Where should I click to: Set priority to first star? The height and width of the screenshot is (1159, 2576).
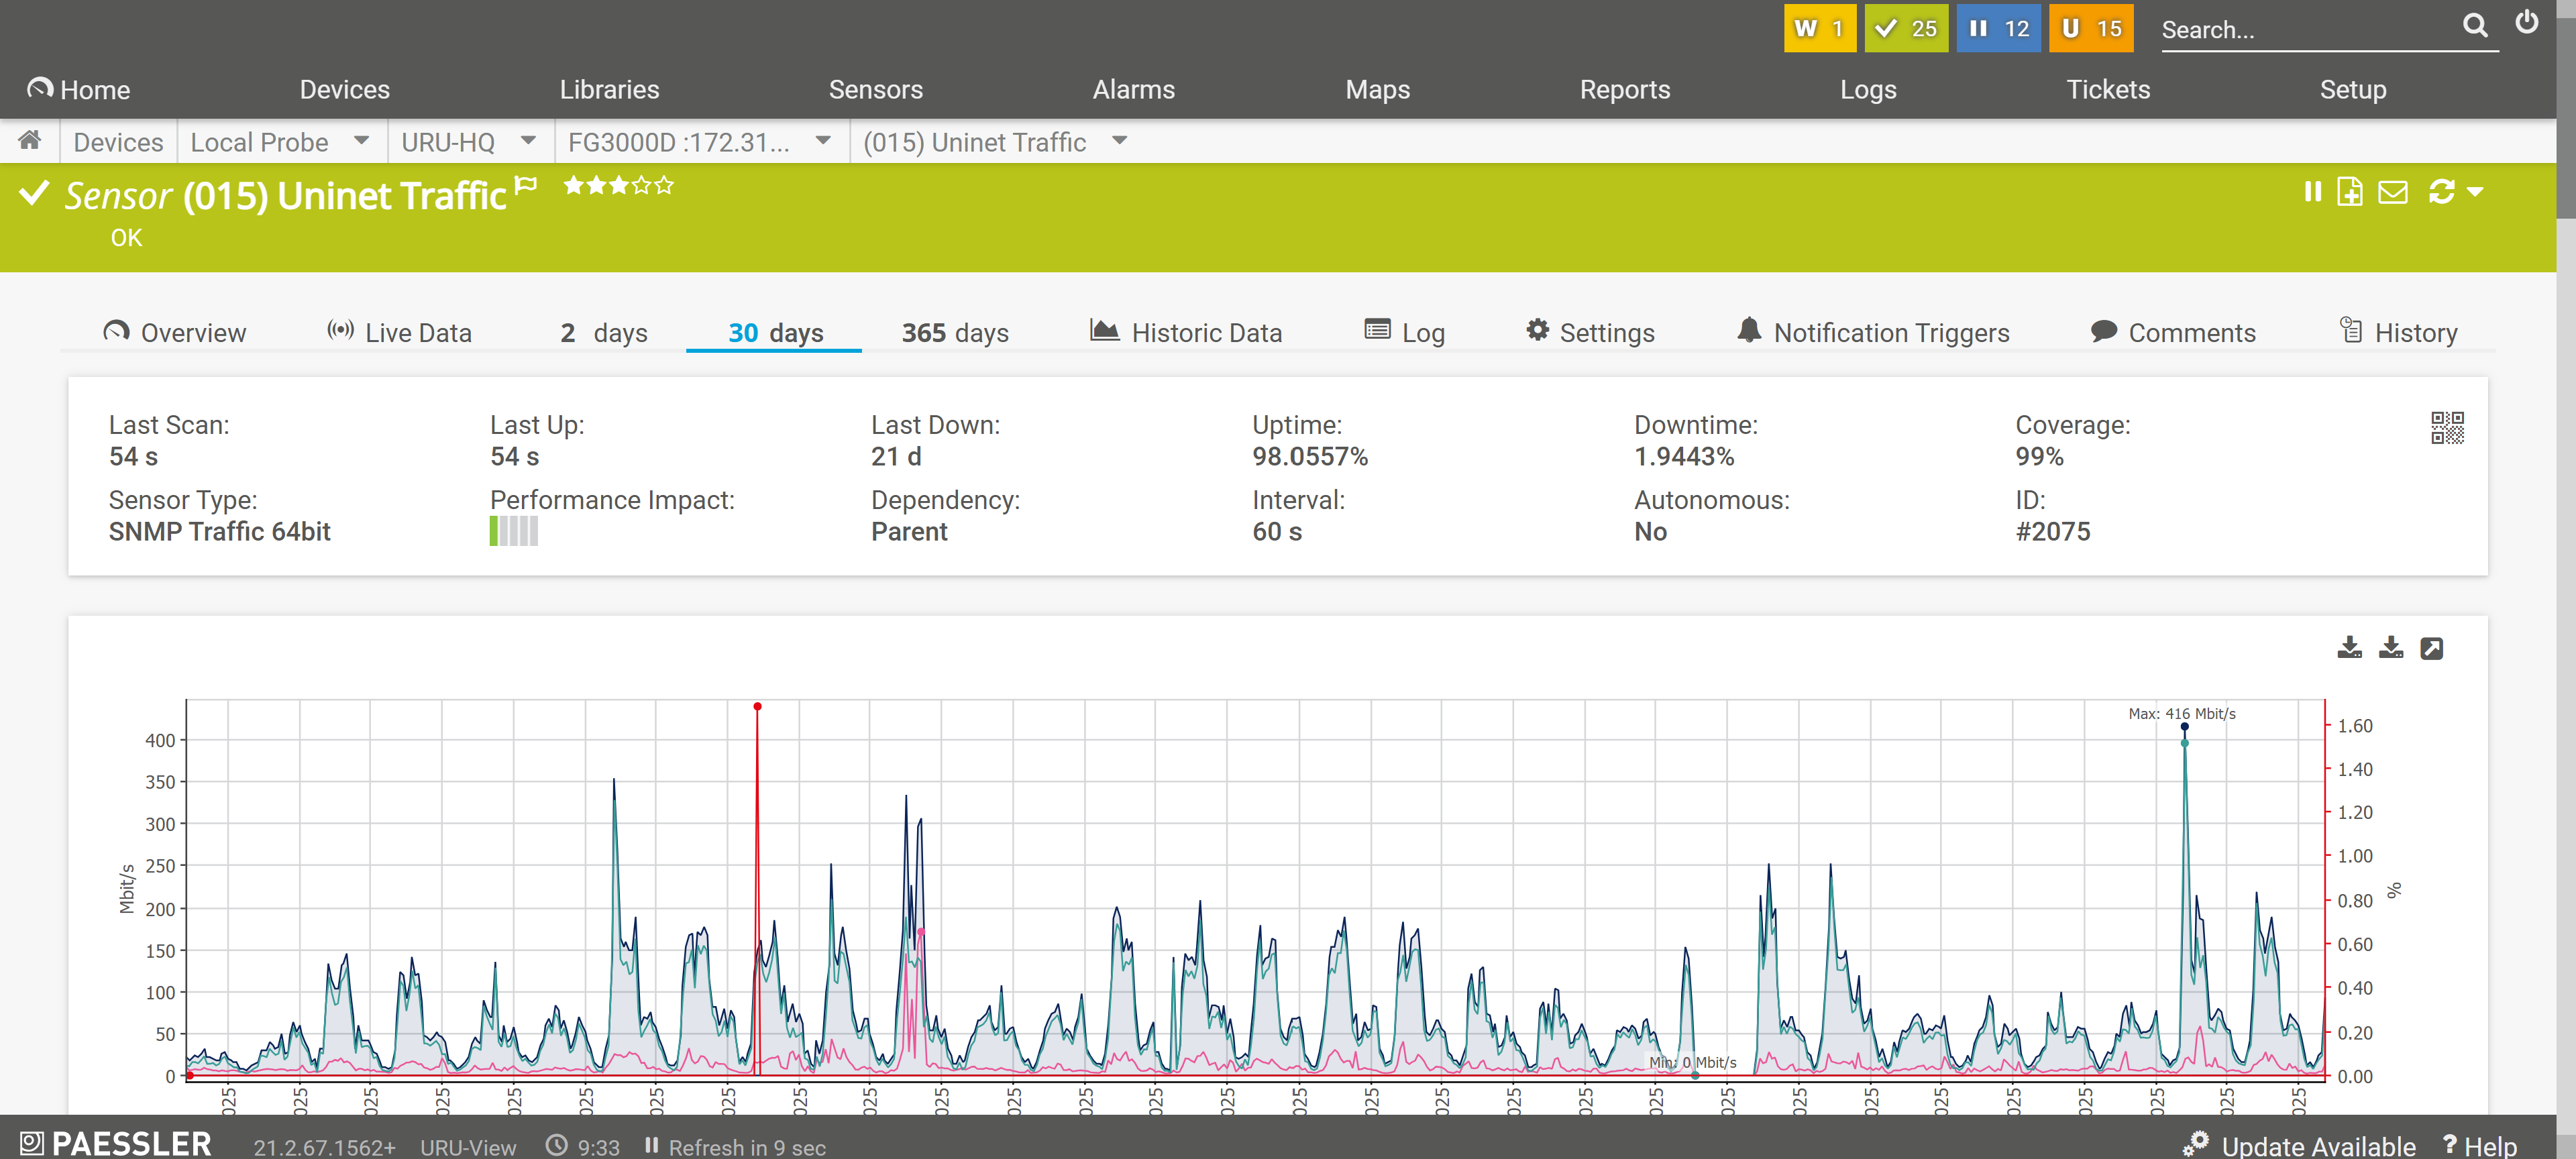point(574,185)
